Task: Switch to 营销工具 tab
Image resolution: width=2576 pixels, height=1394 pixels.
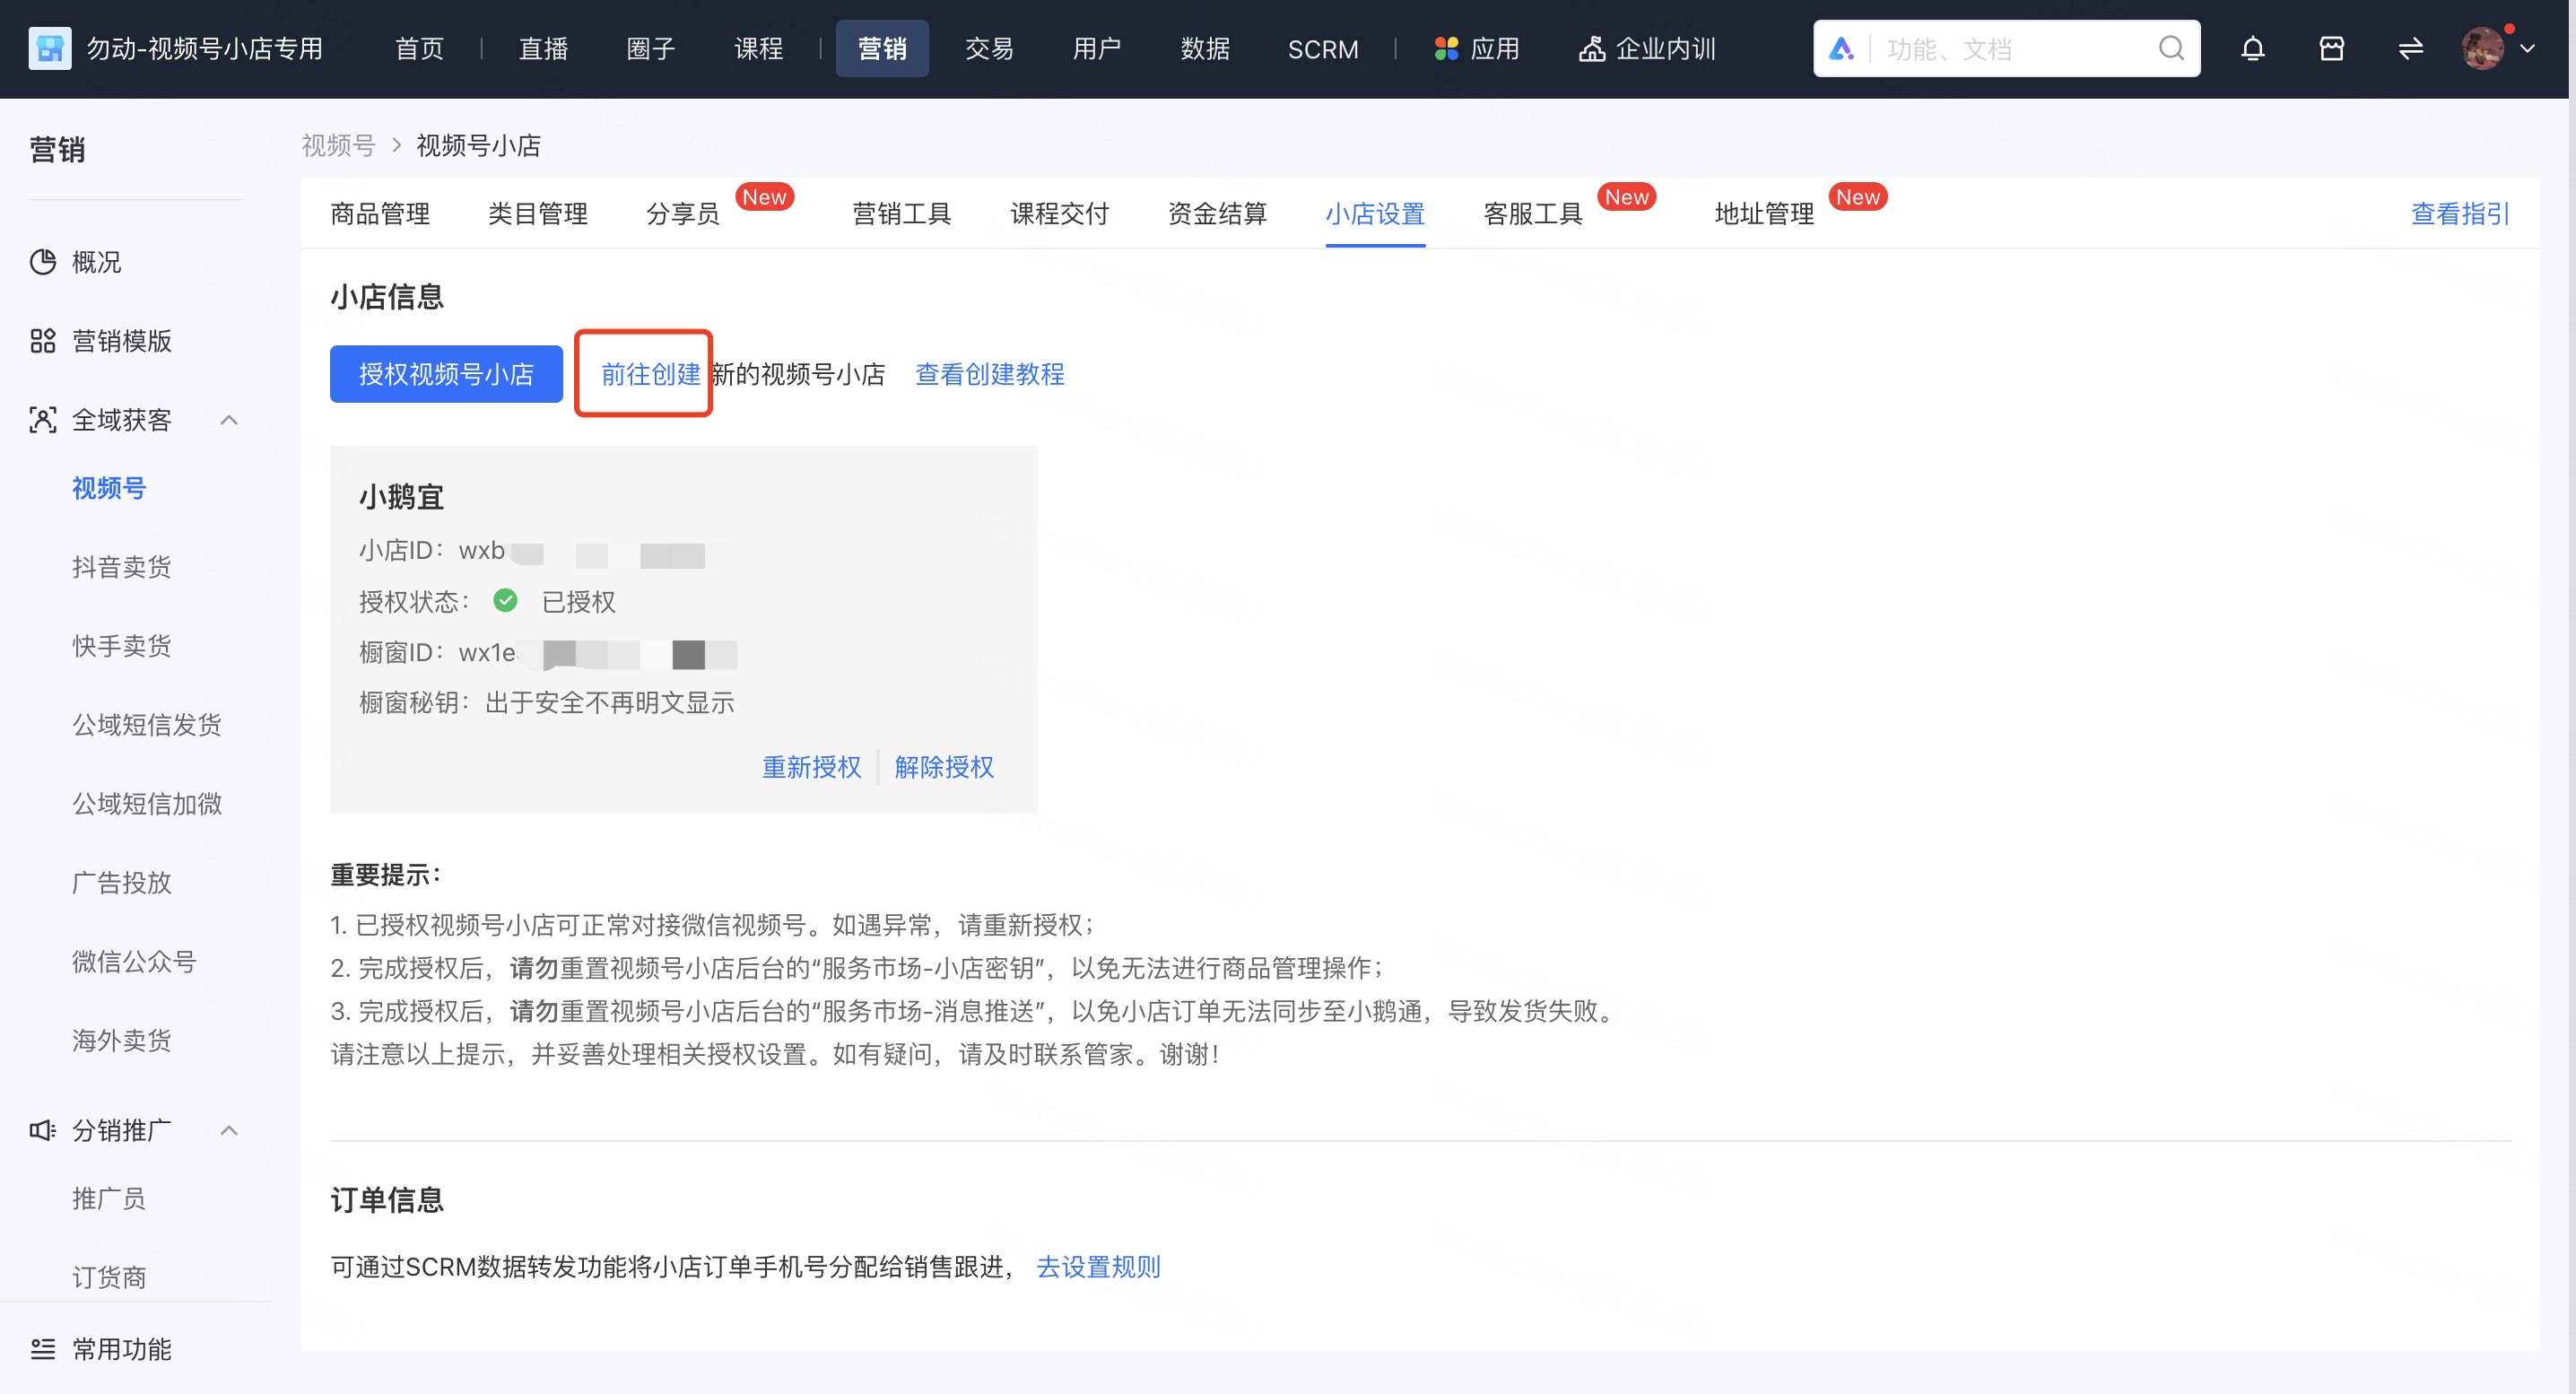Action: [902, 213]
